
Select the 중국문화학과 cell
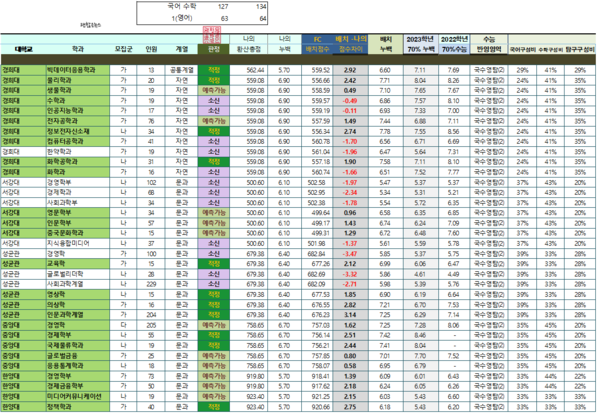click(78, 233)
